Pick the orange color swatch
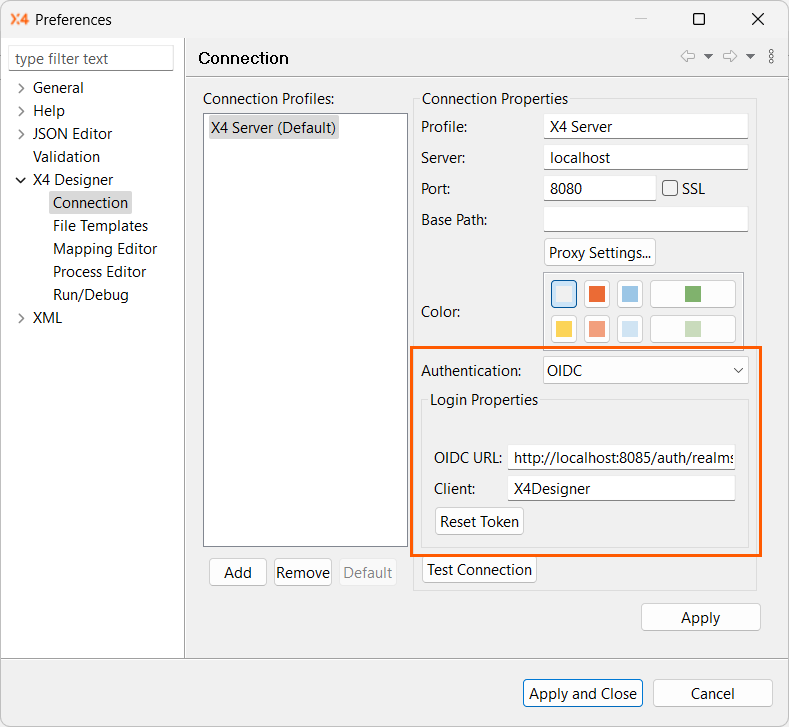Screen dimensions: 789x727 point(597,294)
